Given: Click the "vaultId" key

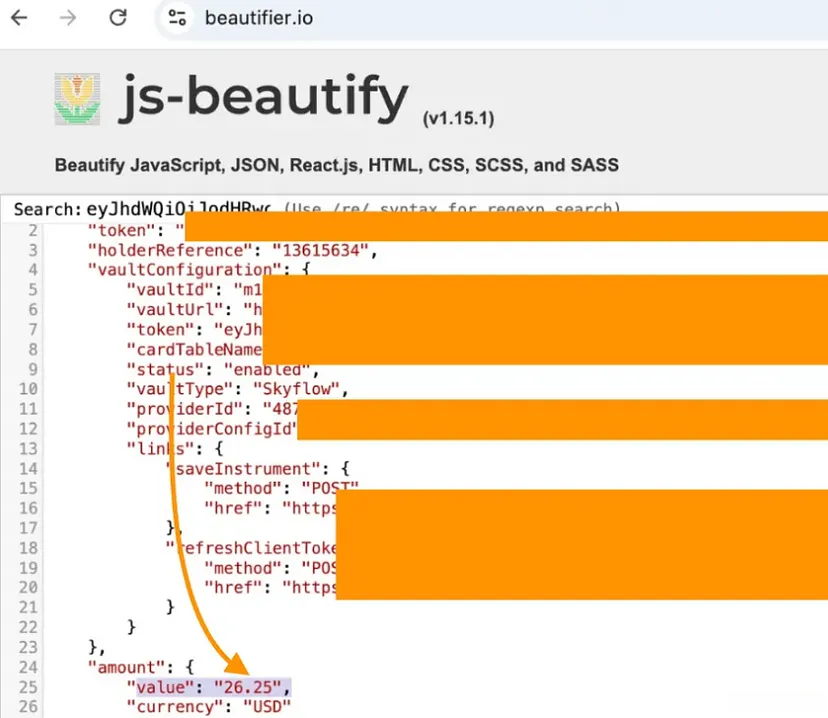Looking at the screenshot, I should 170,289.
